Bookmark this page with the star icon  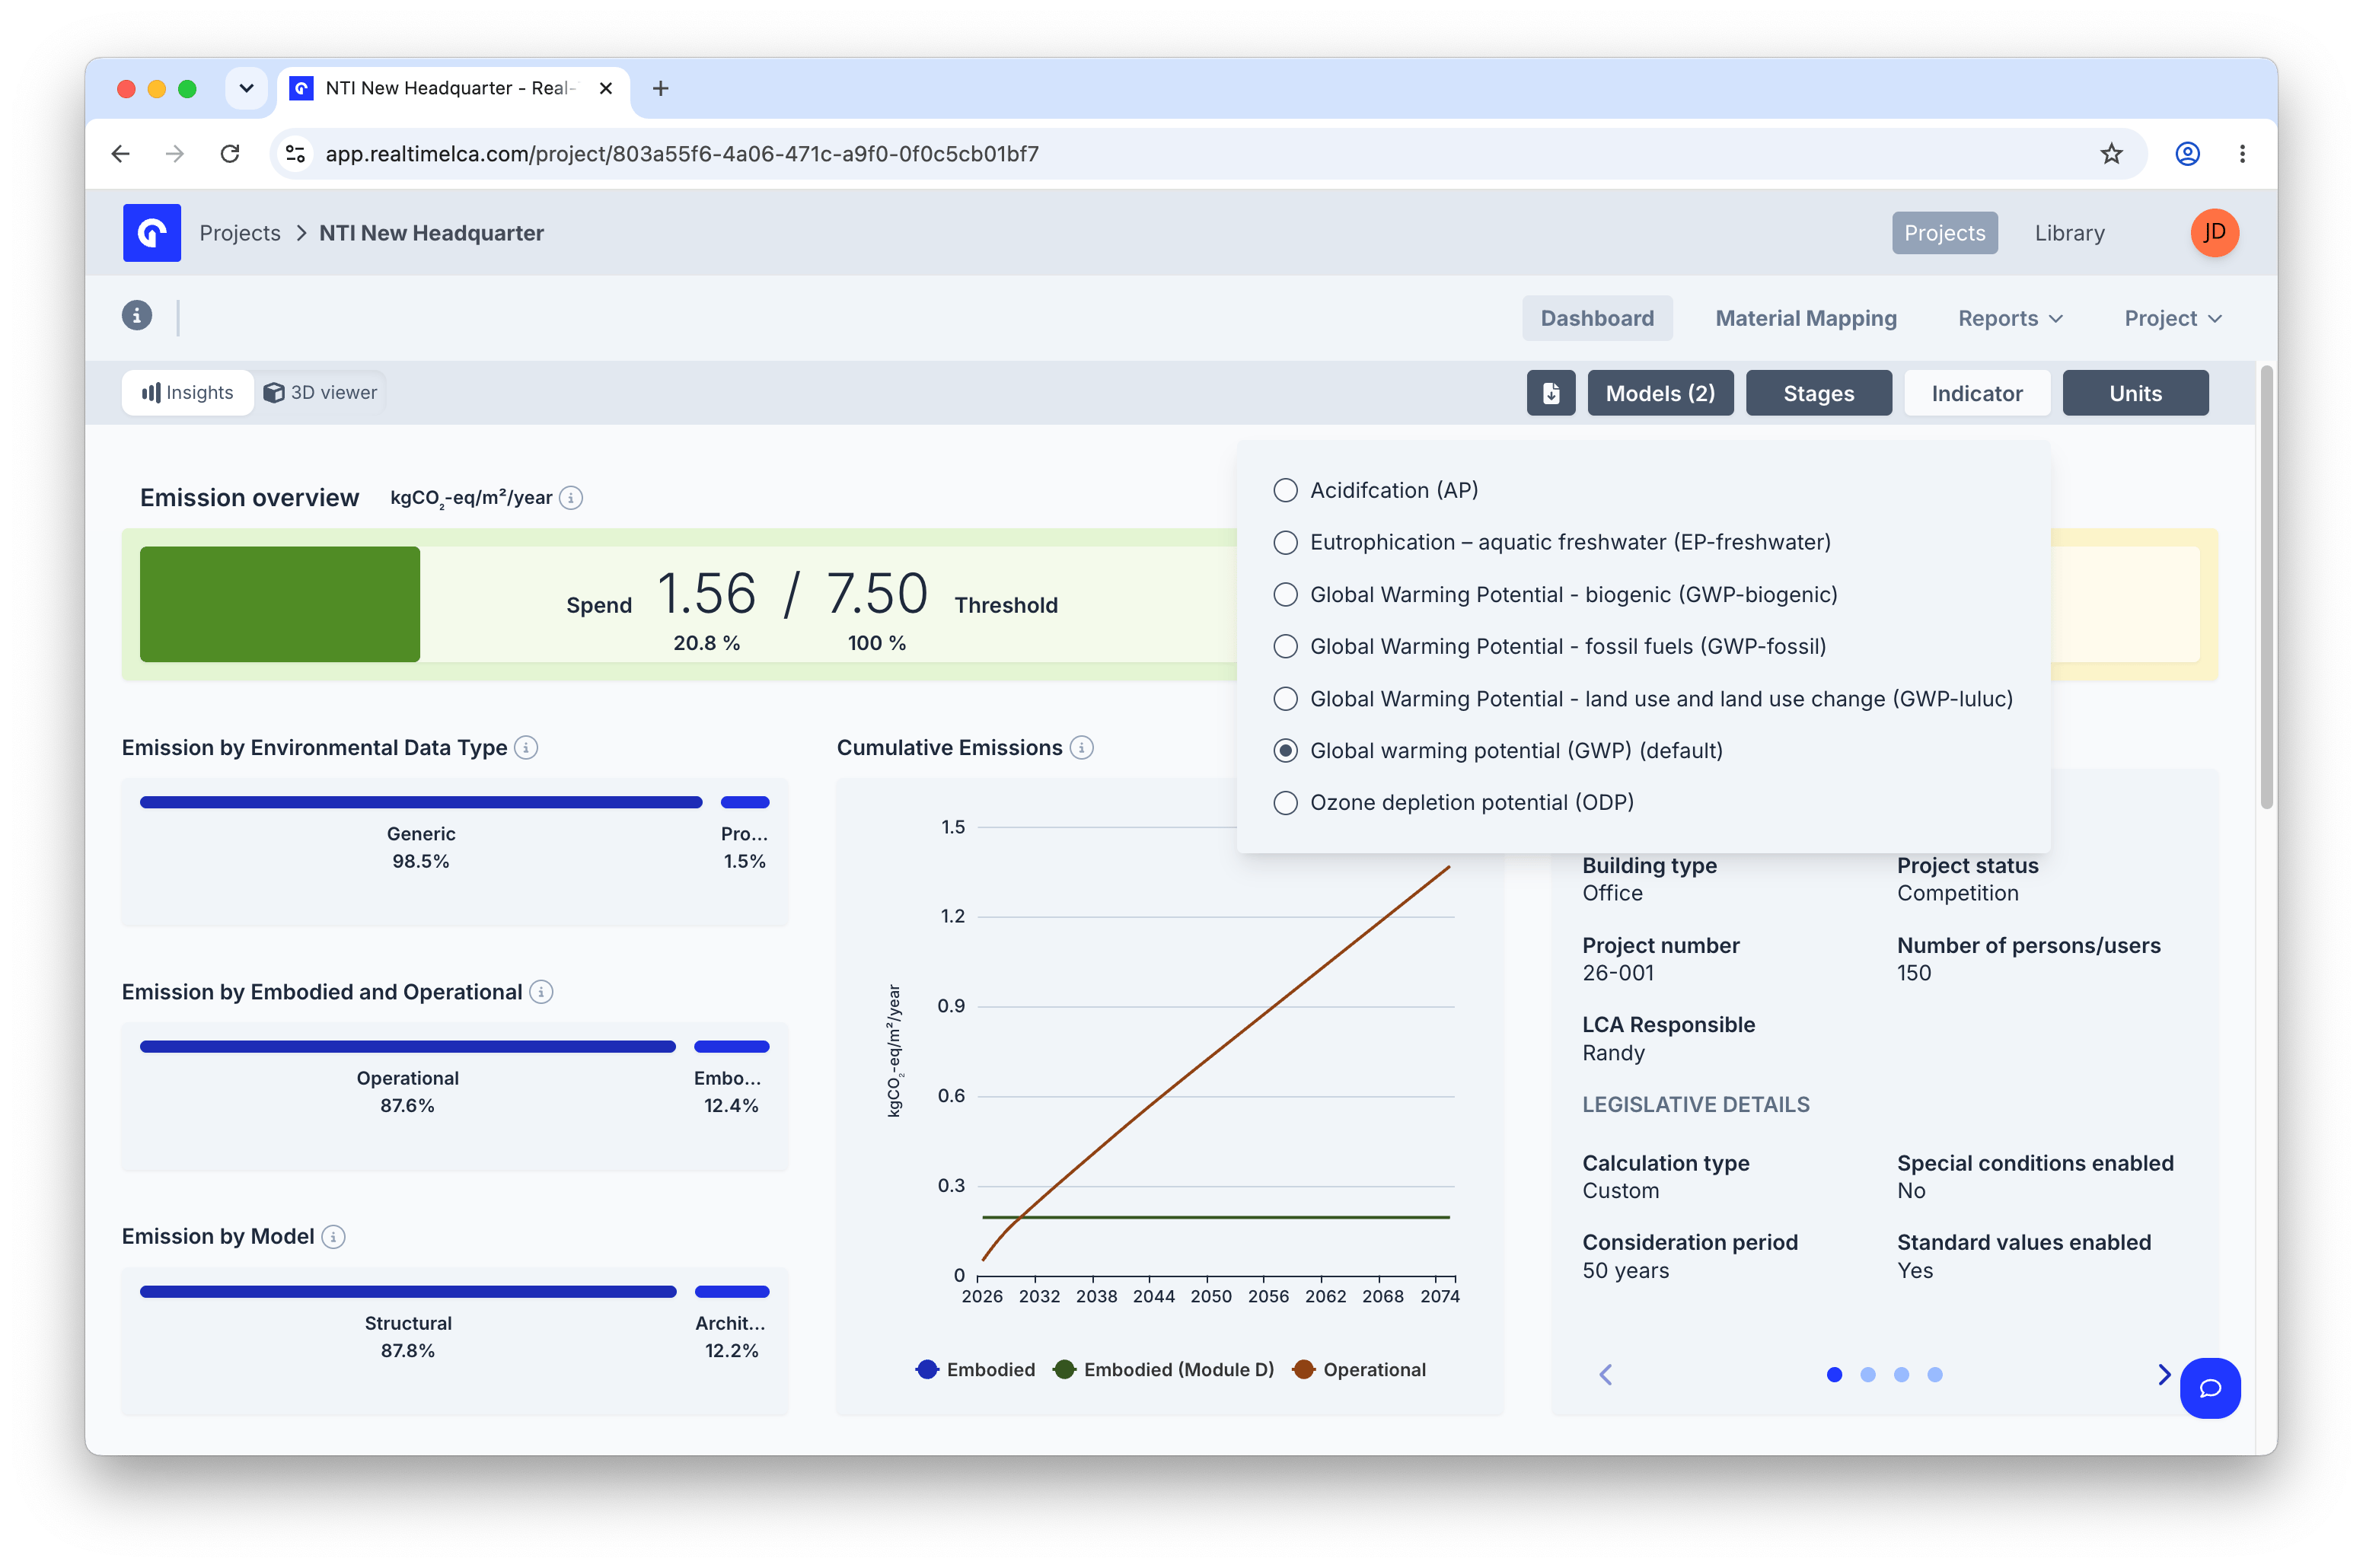pos(2111,154)
